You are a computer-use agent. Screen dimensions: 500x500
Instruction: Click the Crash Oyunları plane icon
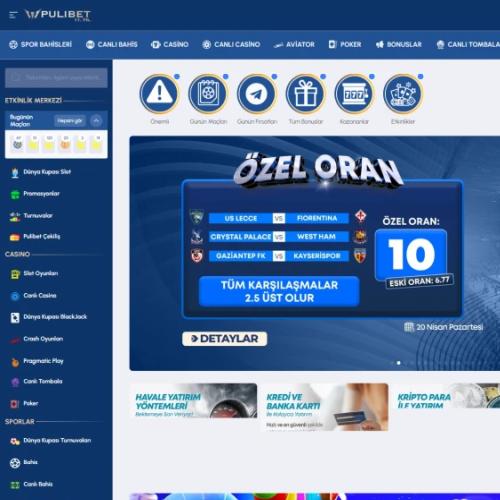point(15,340)
